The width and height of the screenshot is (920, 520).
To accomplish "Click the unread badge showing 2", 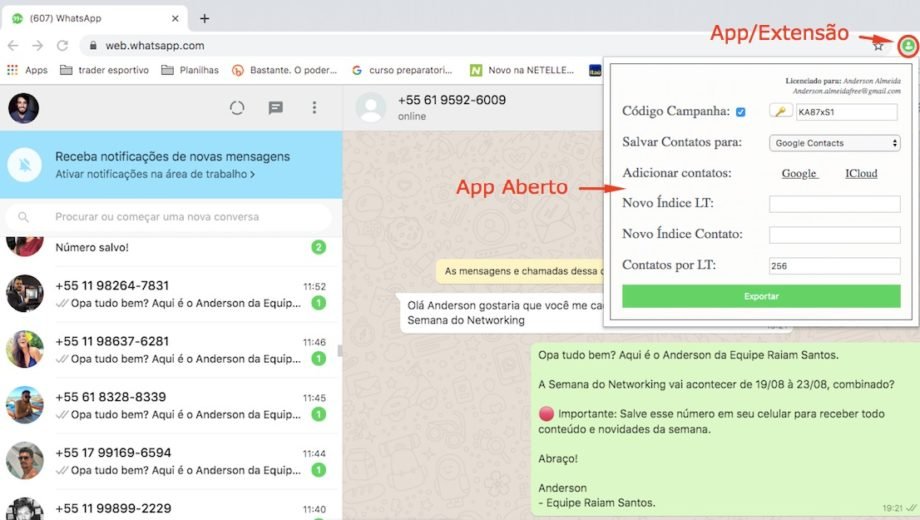I will coord(319,247).
